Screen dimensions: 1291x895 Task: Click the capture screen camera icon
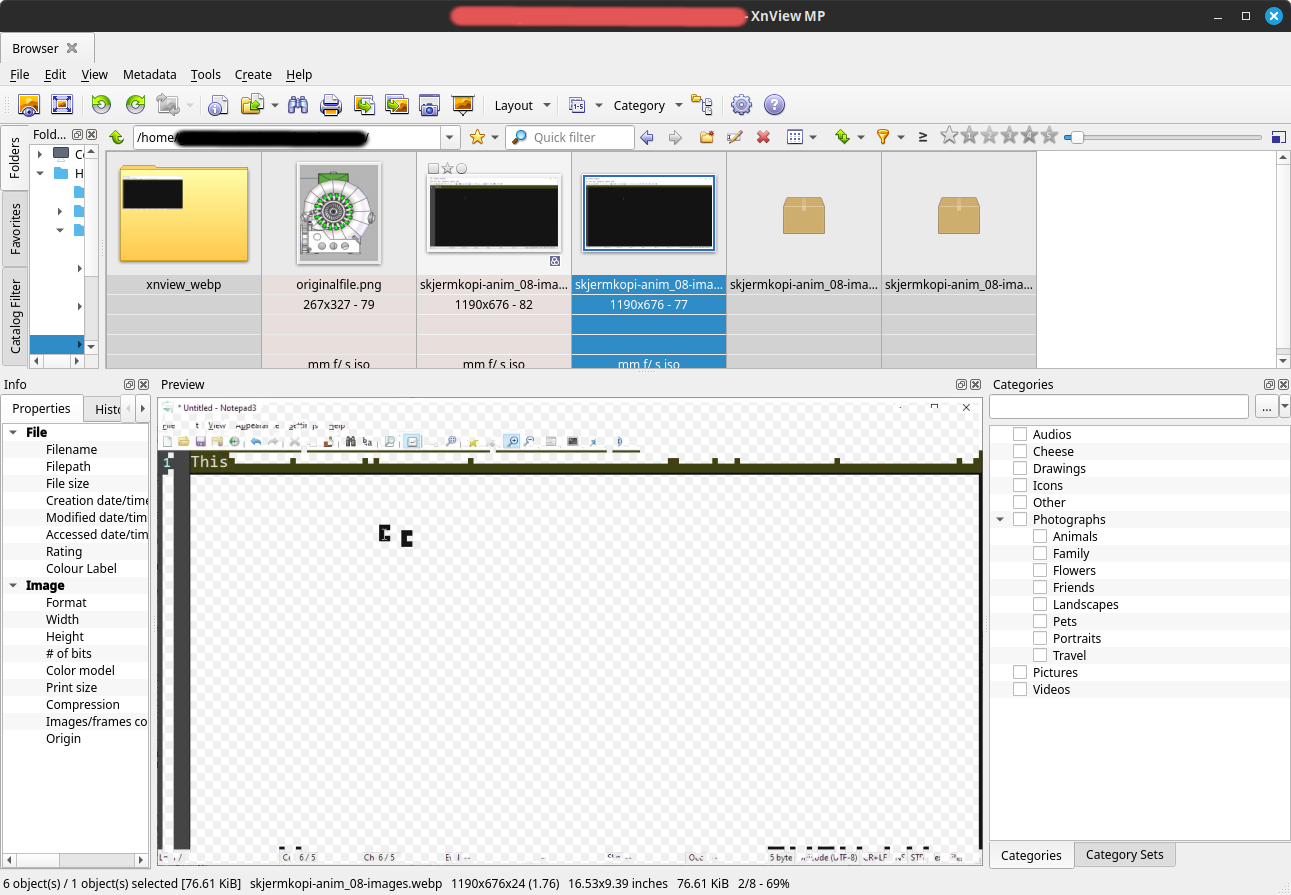[429, 105]
